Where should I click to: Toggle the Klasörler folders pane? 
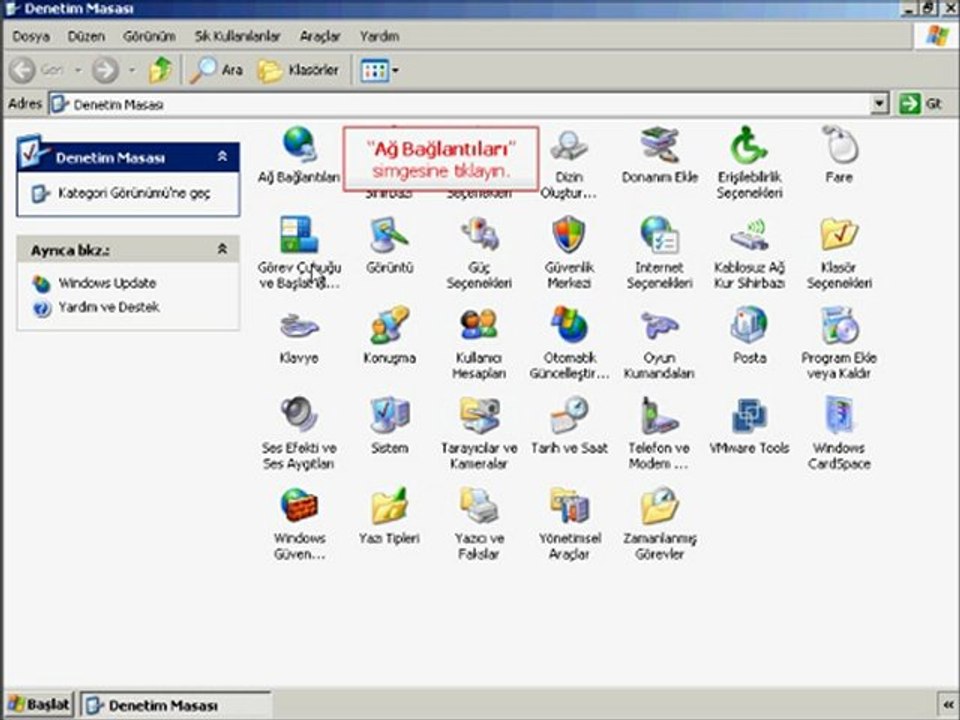298,70
